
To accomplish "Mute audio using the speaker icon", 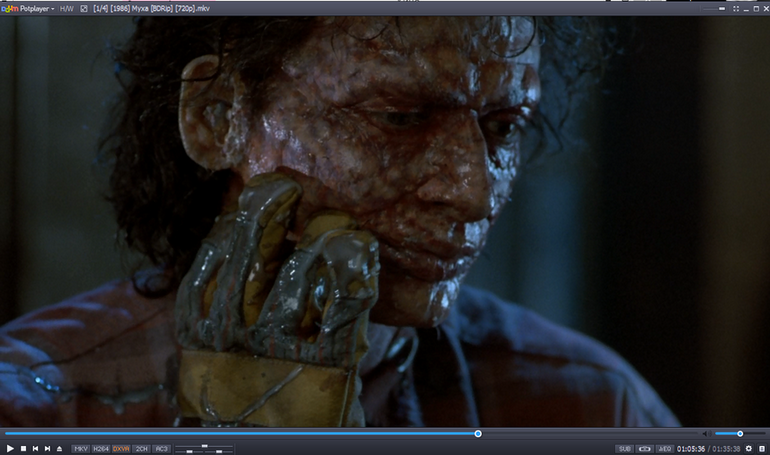I will point(707,433).
